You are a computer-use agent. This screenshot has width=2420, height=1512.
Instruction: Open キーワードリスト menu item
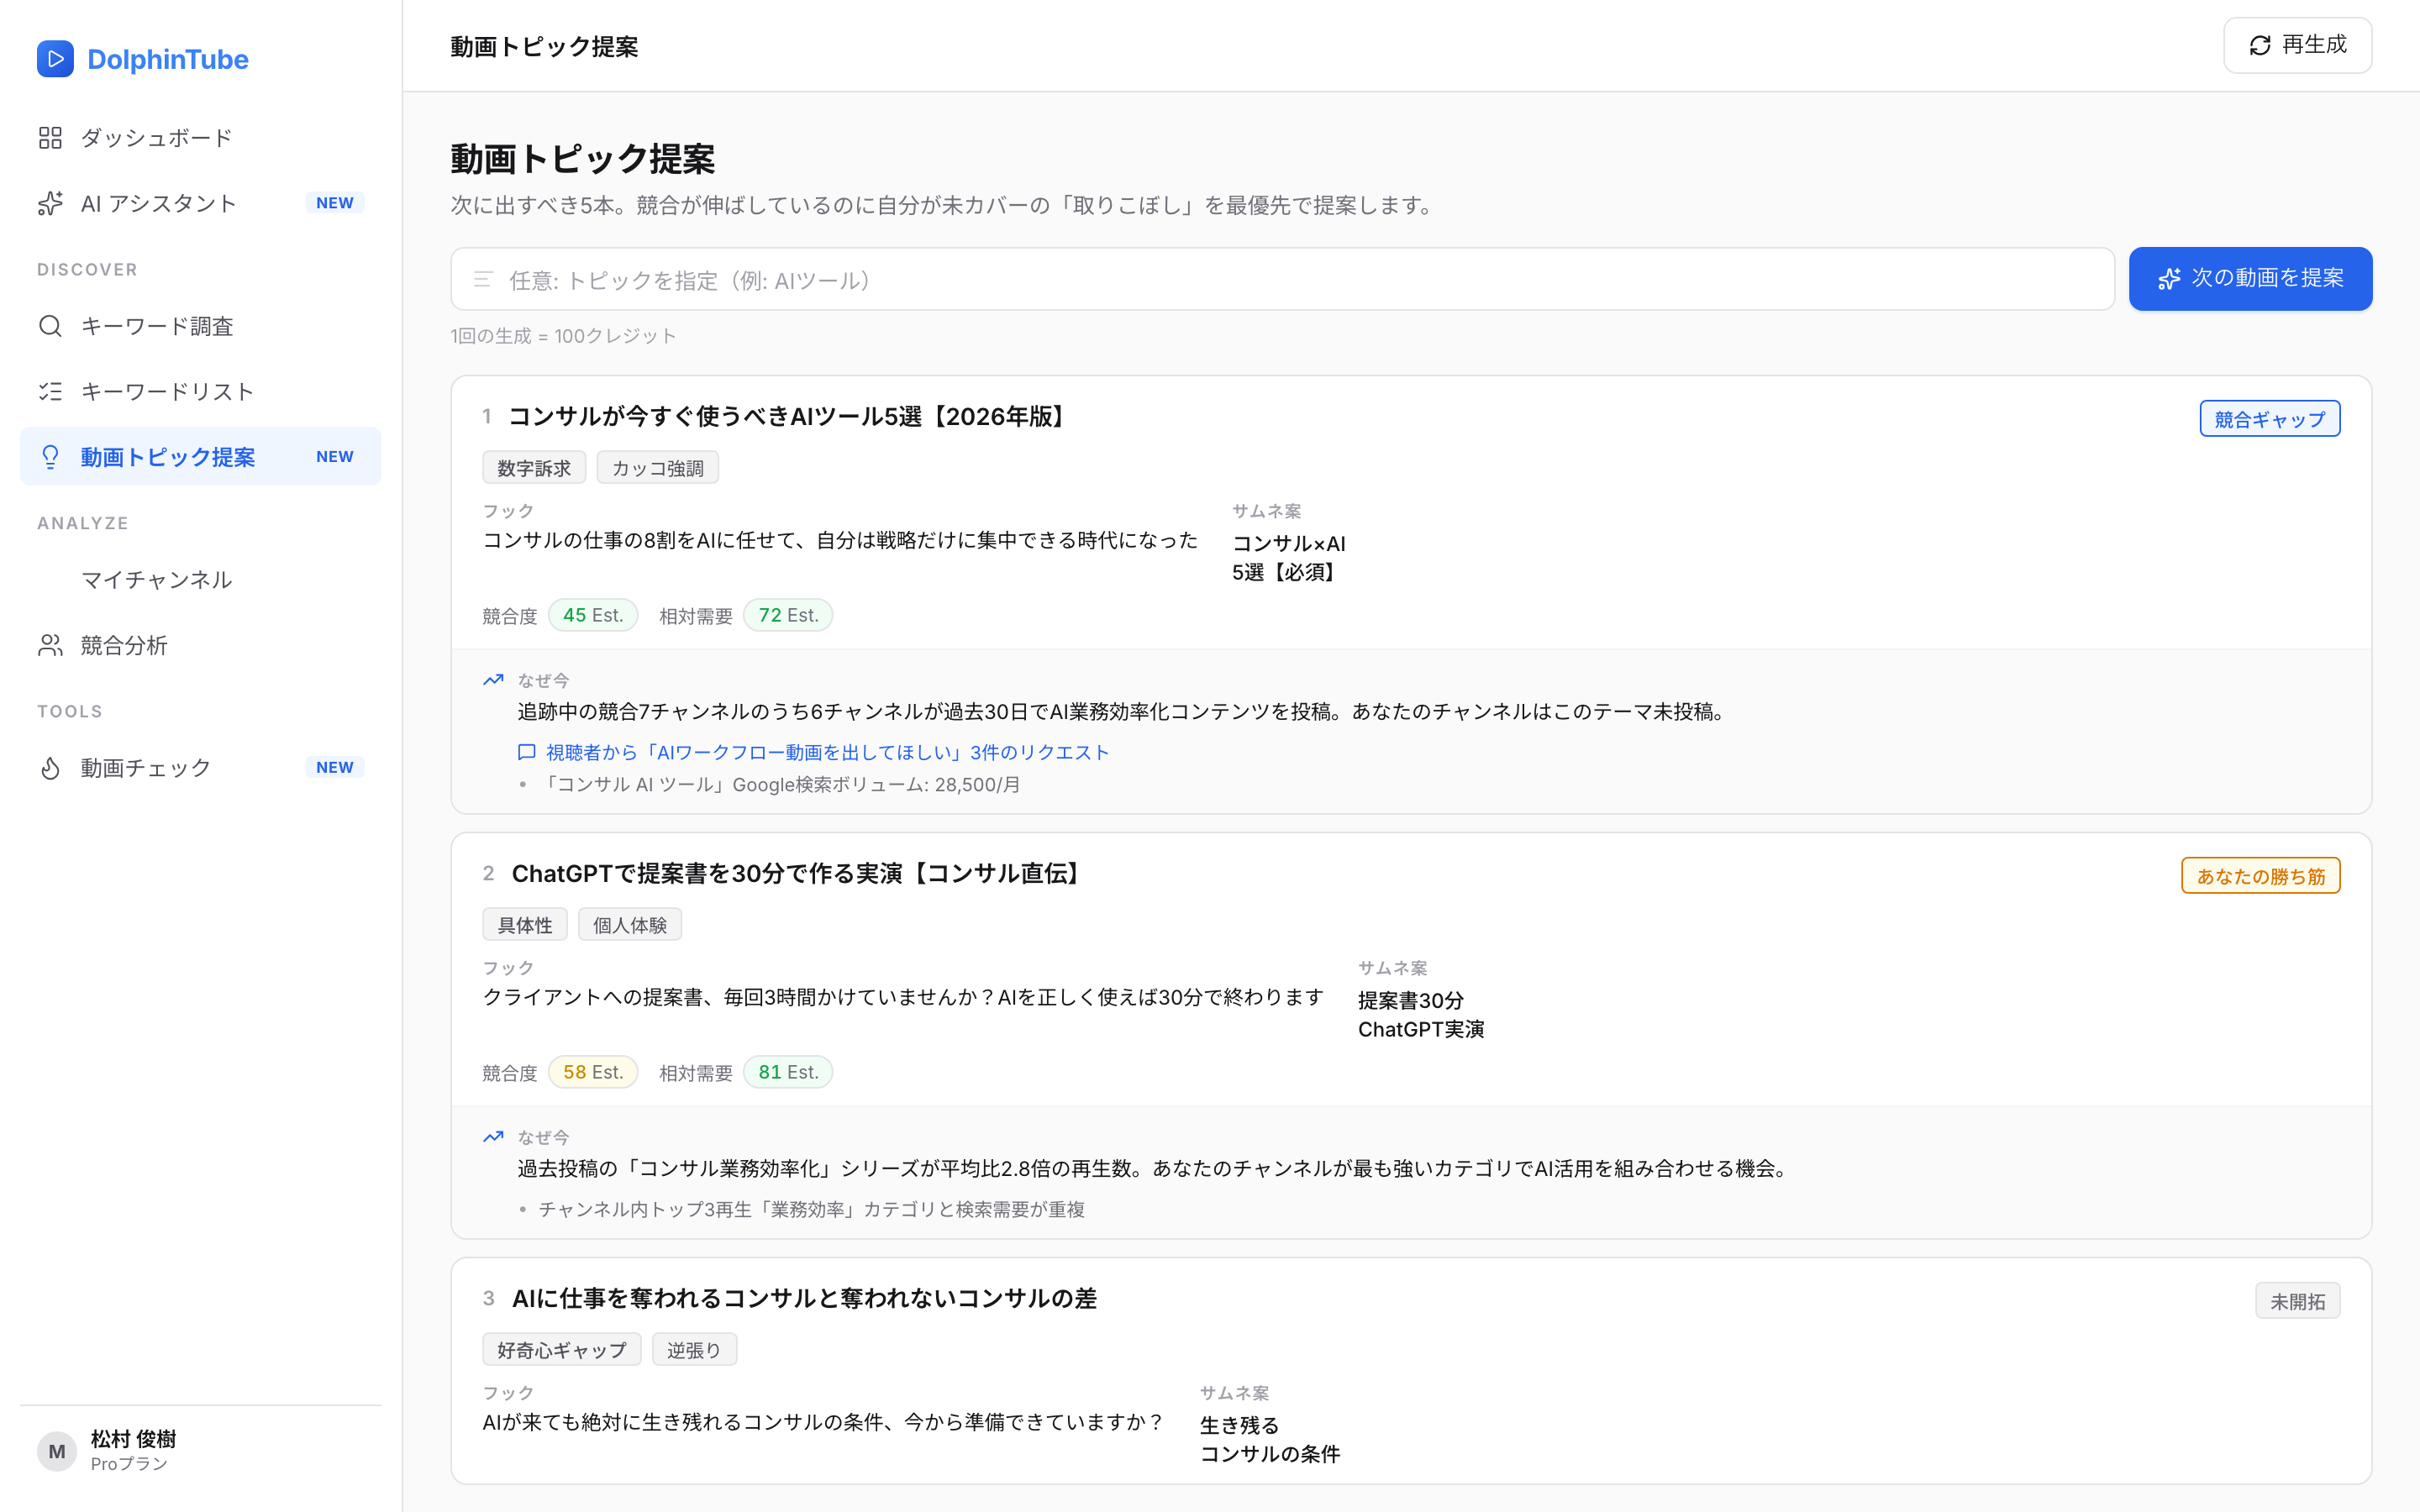click(x=201, y=391)
